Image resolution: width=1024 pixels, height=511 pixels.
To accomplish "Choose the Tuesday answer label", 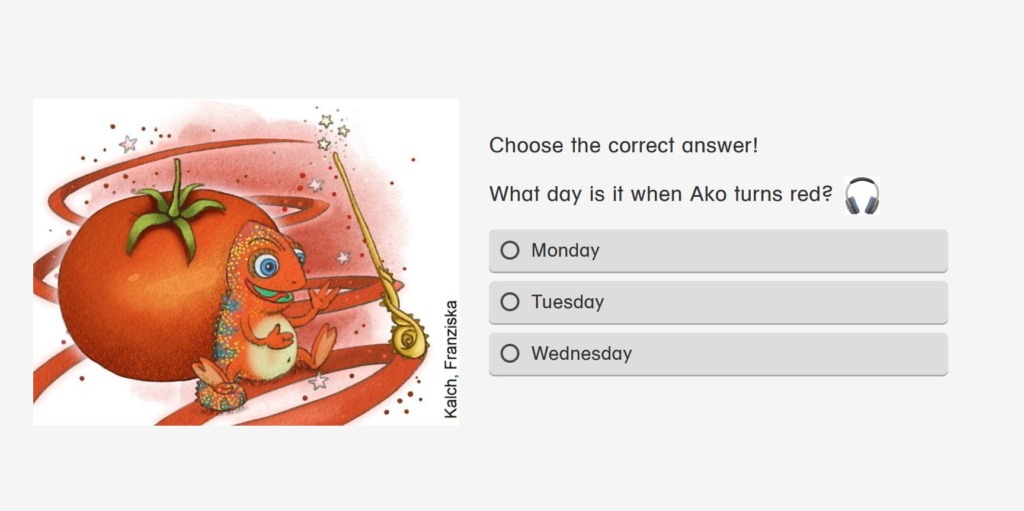I will (x=567, y=302).
